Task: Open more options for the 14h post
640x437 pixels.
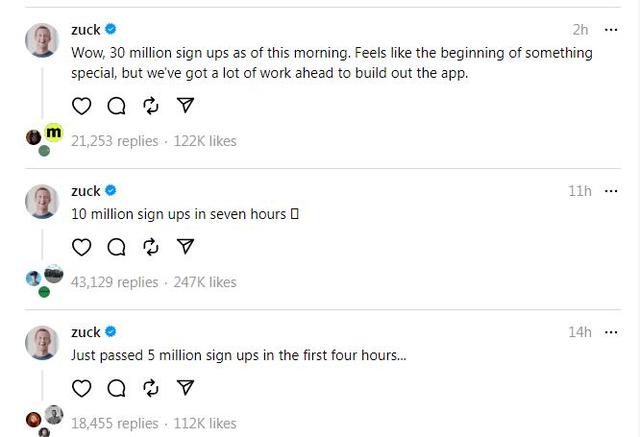Action: (x=611, y=332)
